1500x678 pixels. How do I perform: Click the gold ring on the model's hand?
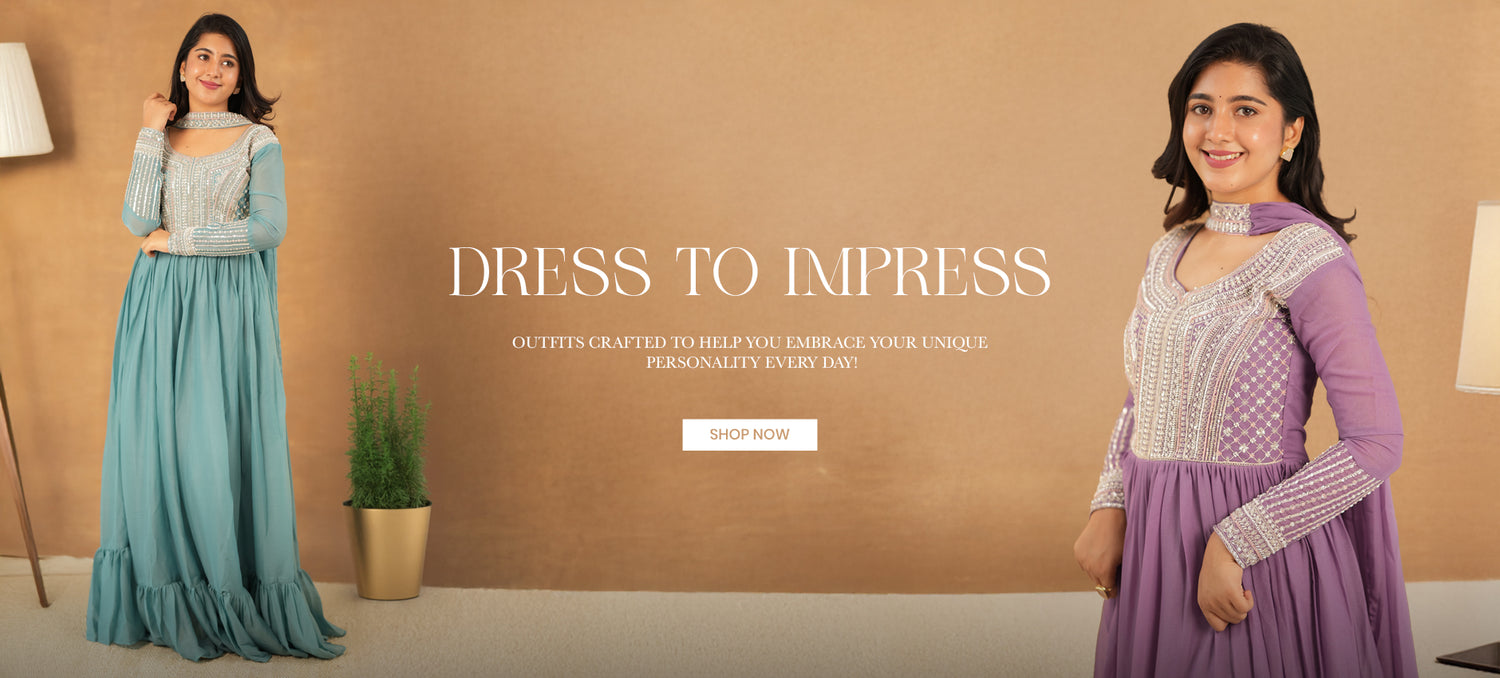coord(1103,591)
